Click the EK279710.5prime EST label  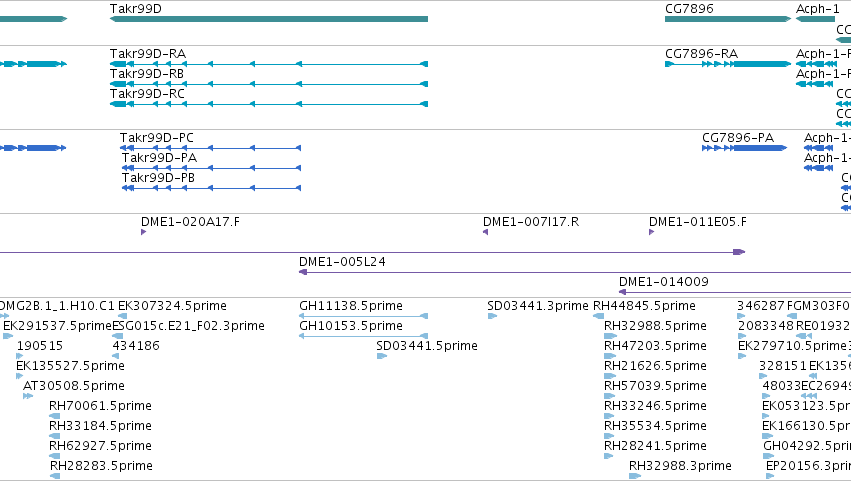coord(792,346)
